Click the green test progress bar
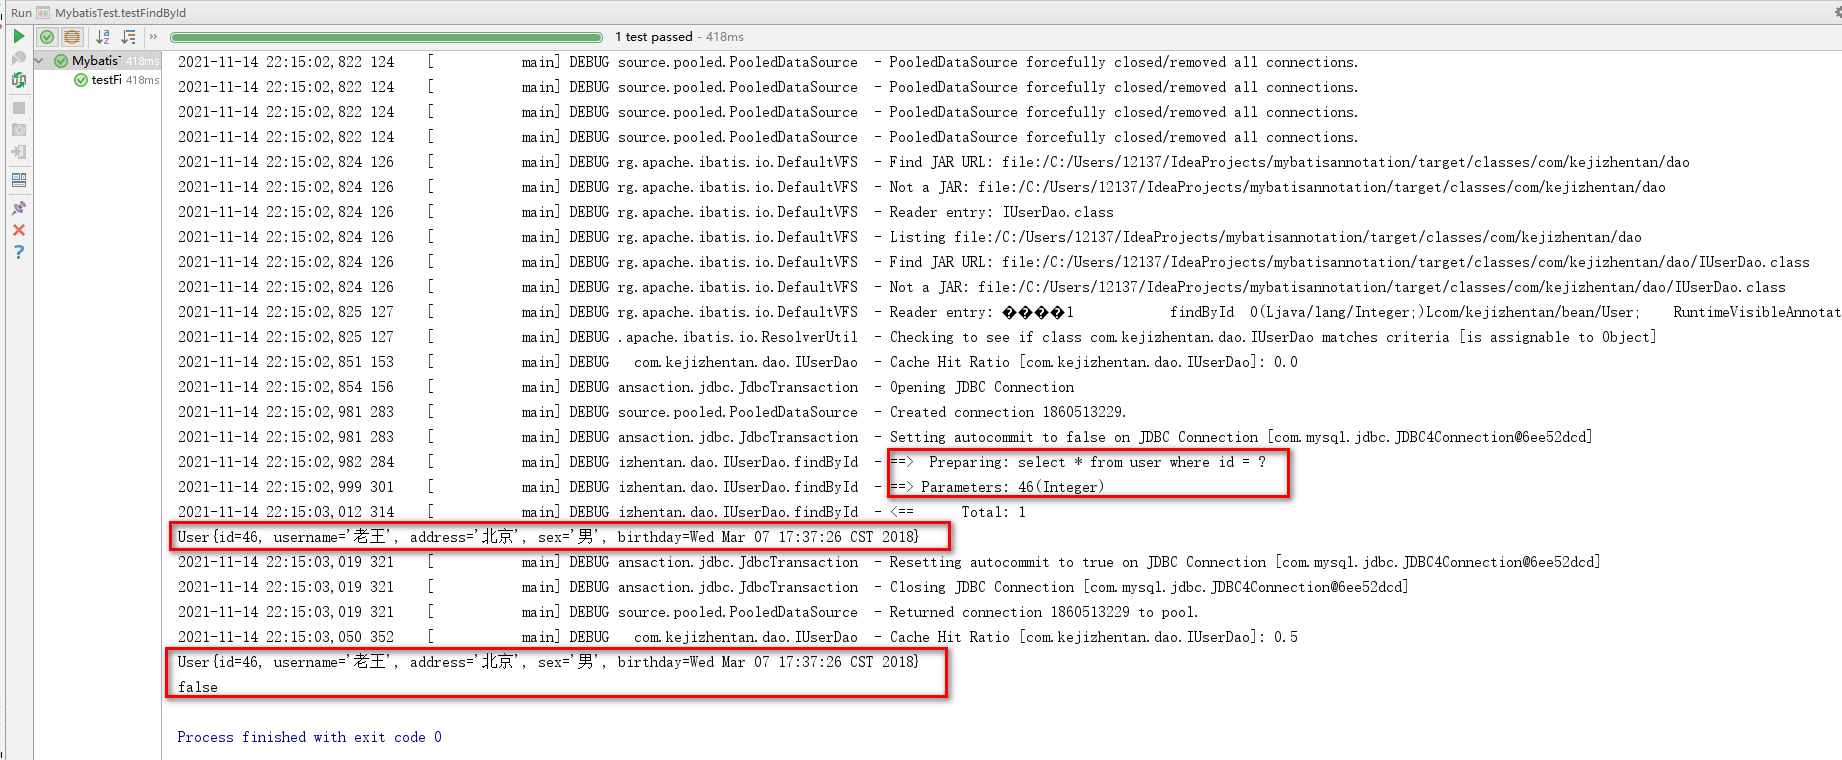1842x760 pixels. pyautogui.click(x=386, y=37)
